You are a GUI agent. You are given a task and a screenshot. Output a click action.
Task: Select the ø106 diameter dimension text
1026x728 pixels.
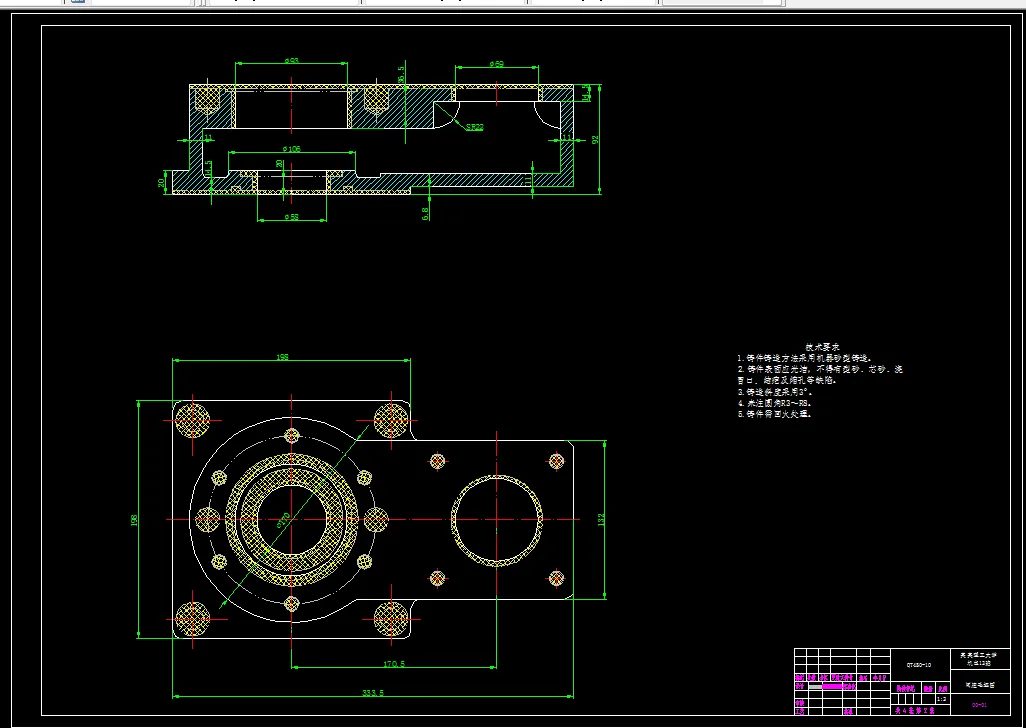(x=291, y=148)
